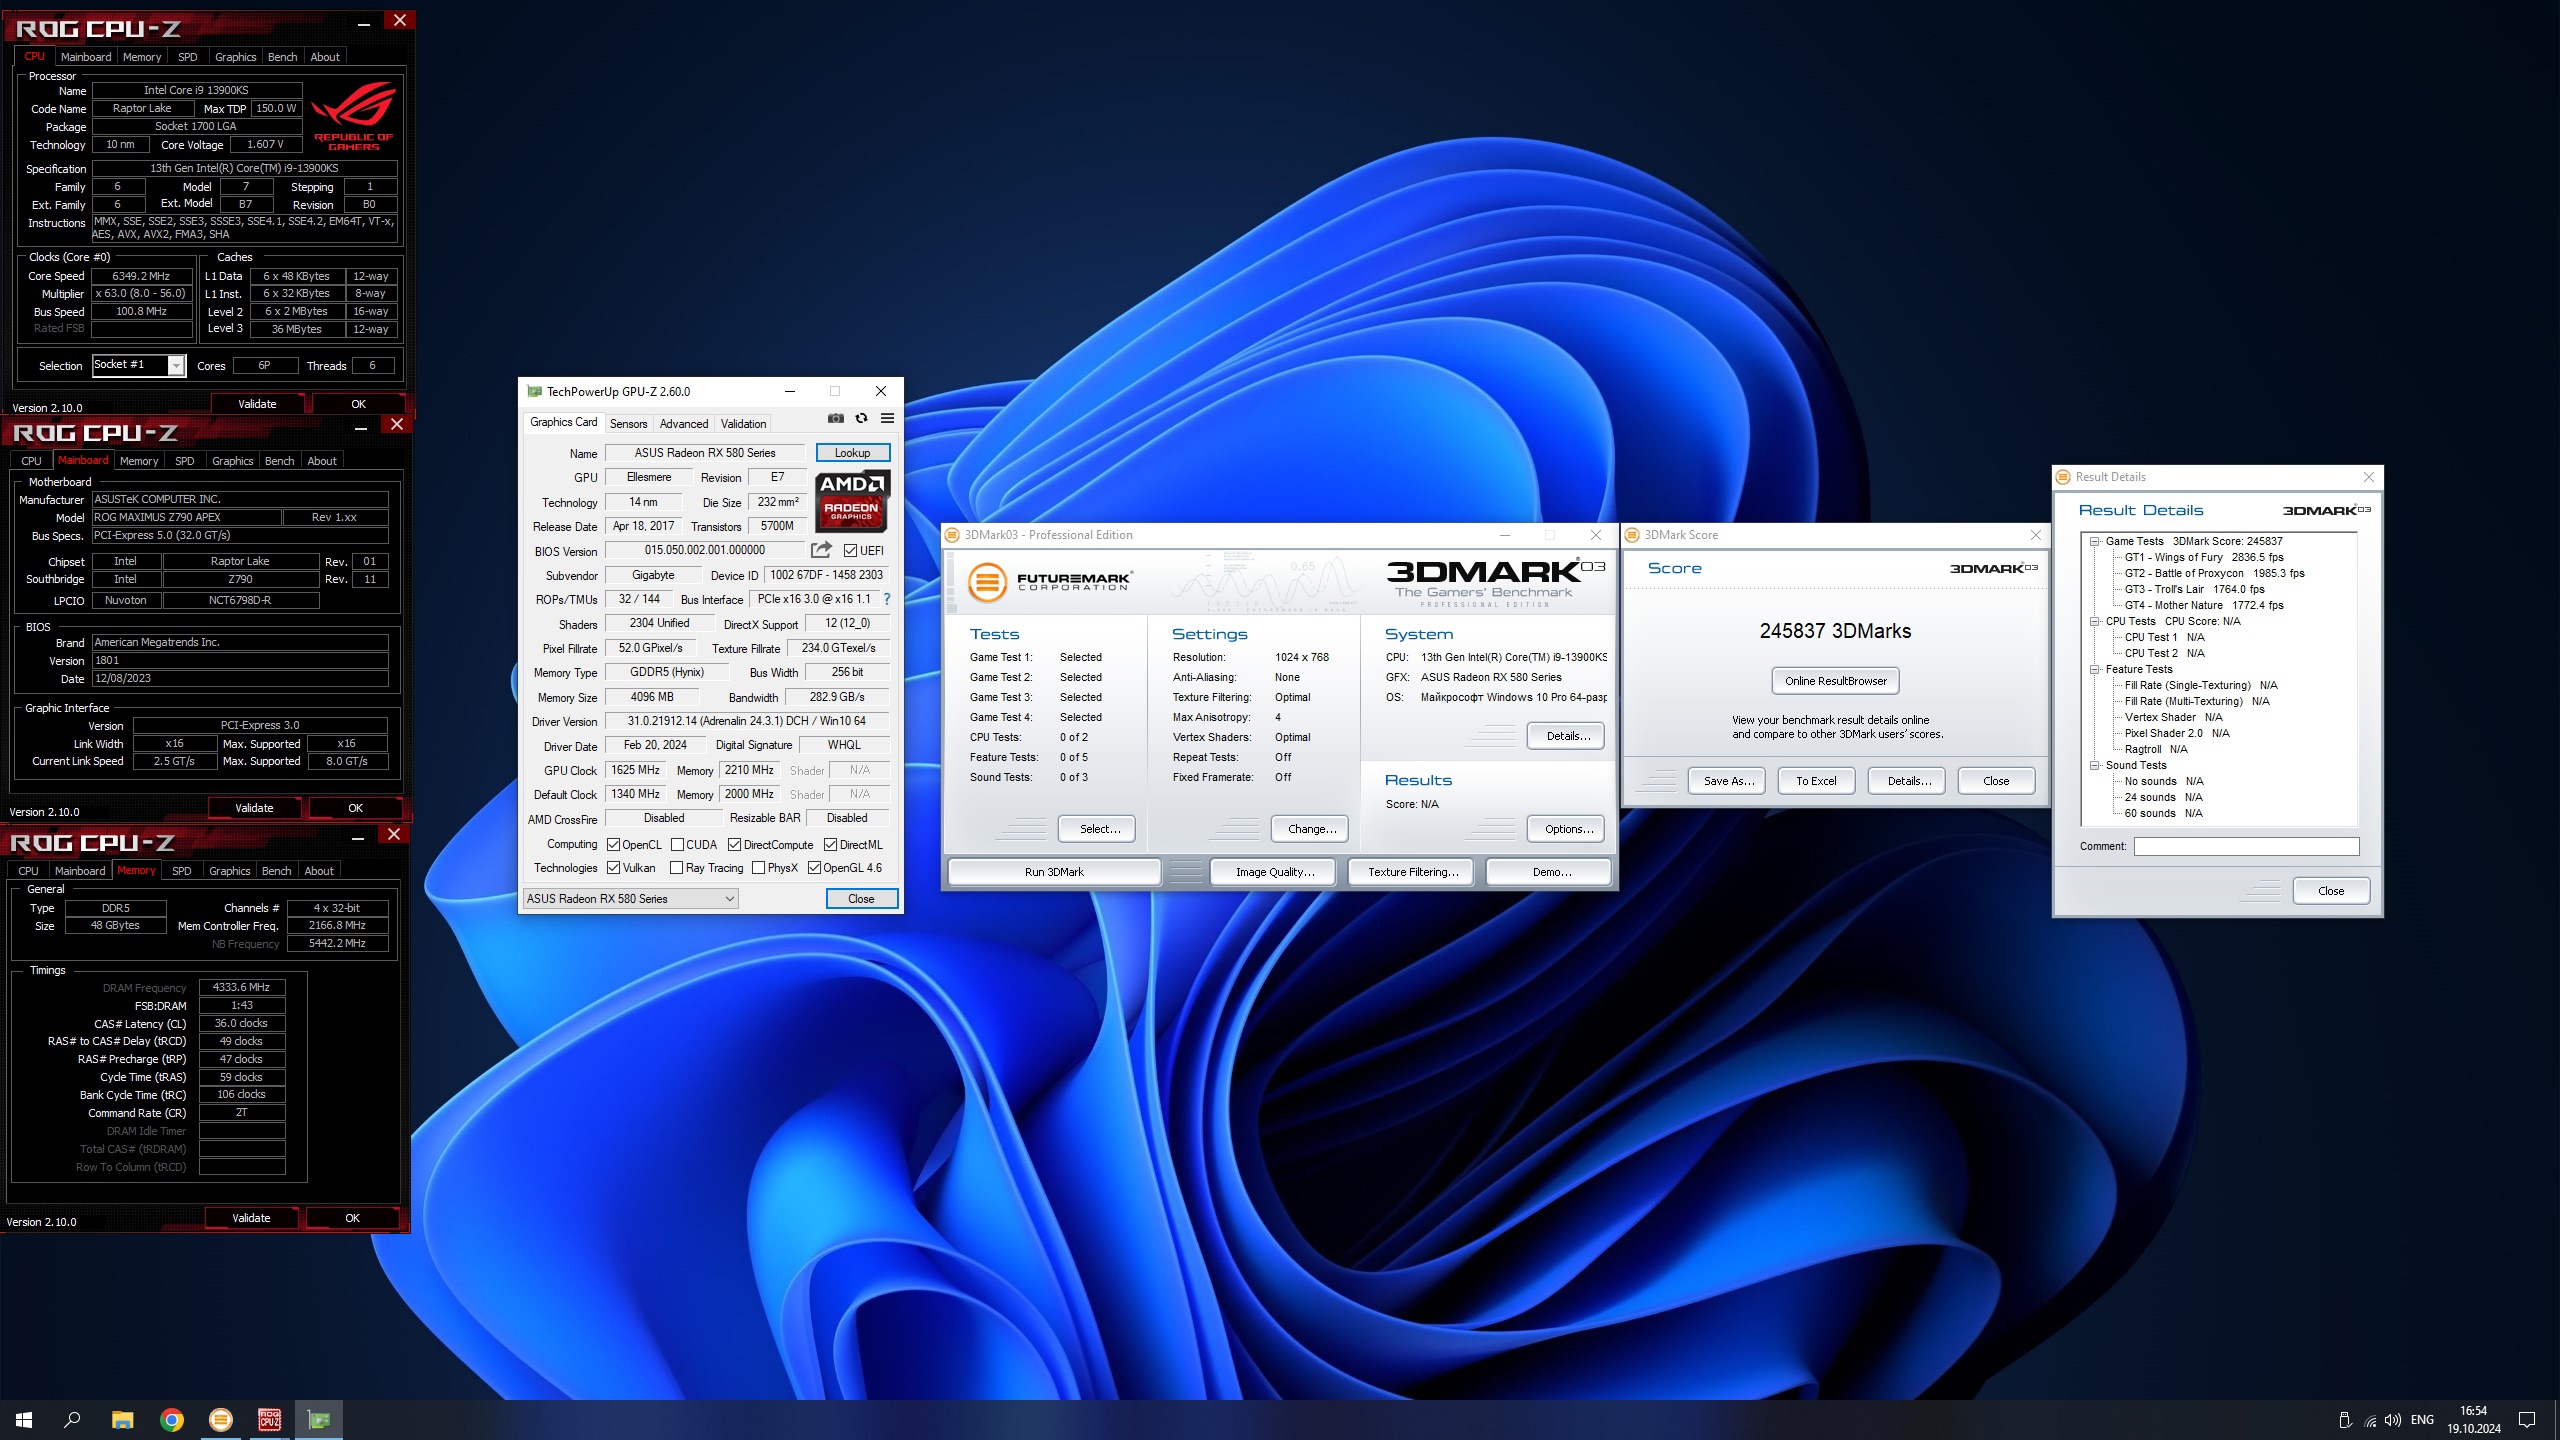Take a GPU-Z screenshot with camera icon
The width and height of the screenshot is (2560, 1440).
[x=836, y=419]
